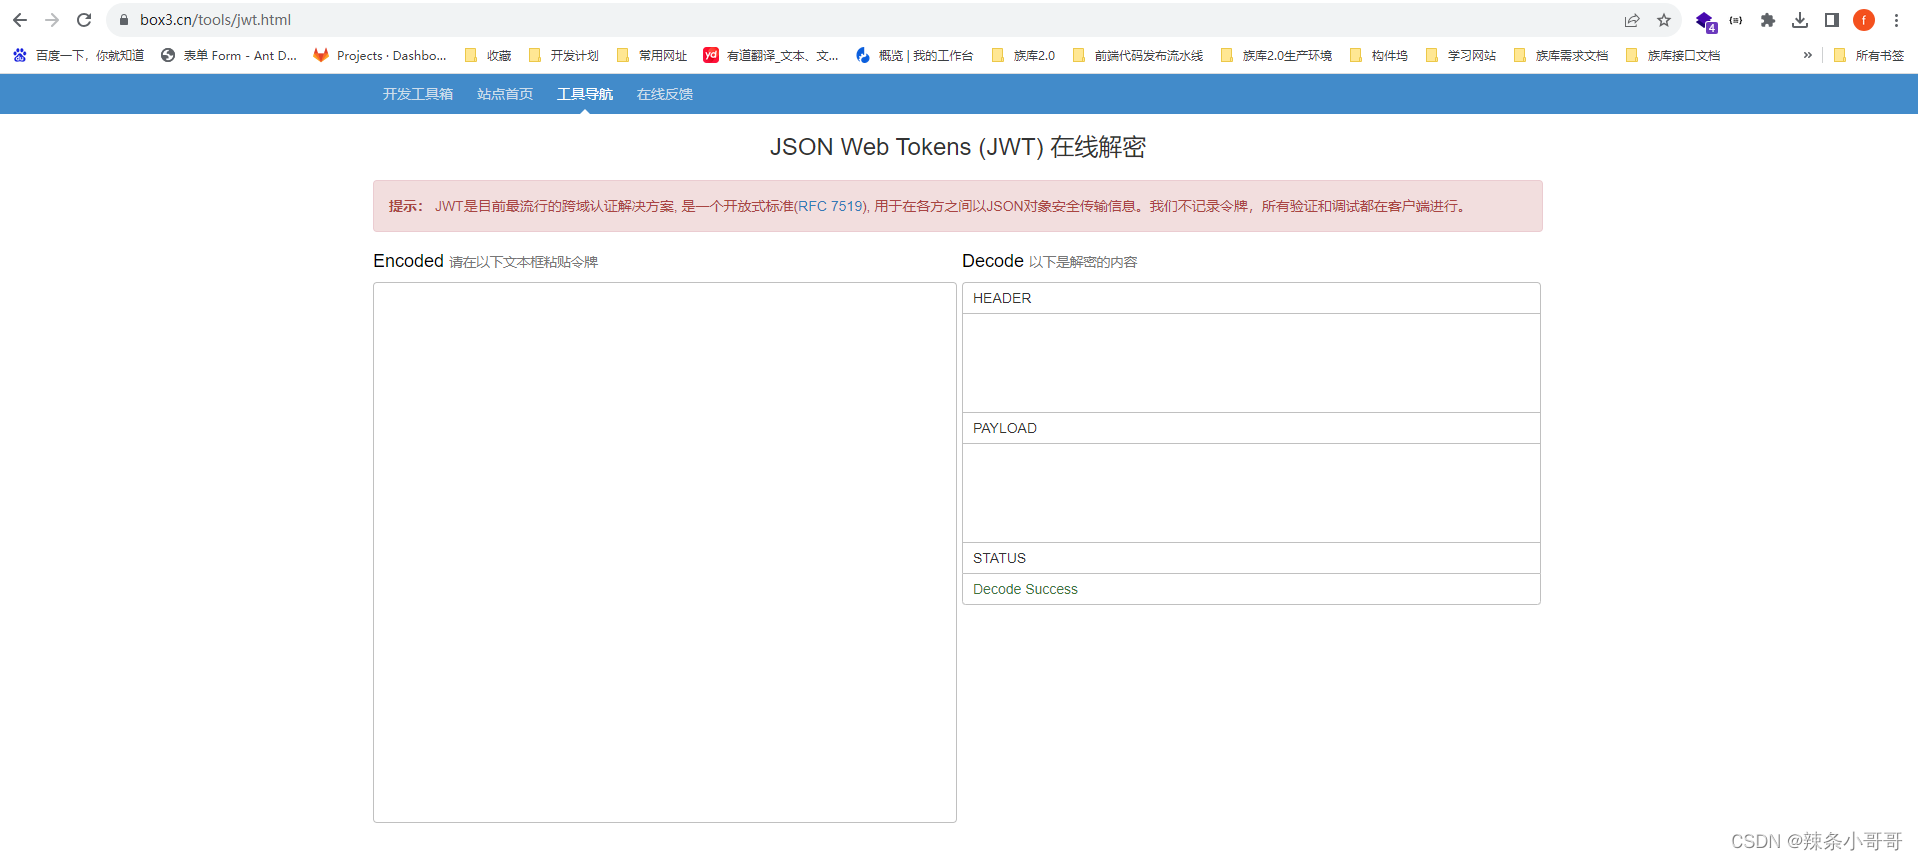Open the Extensions puzzle-piece menu
The image size is (1918, 860).
click(1768, 20)
